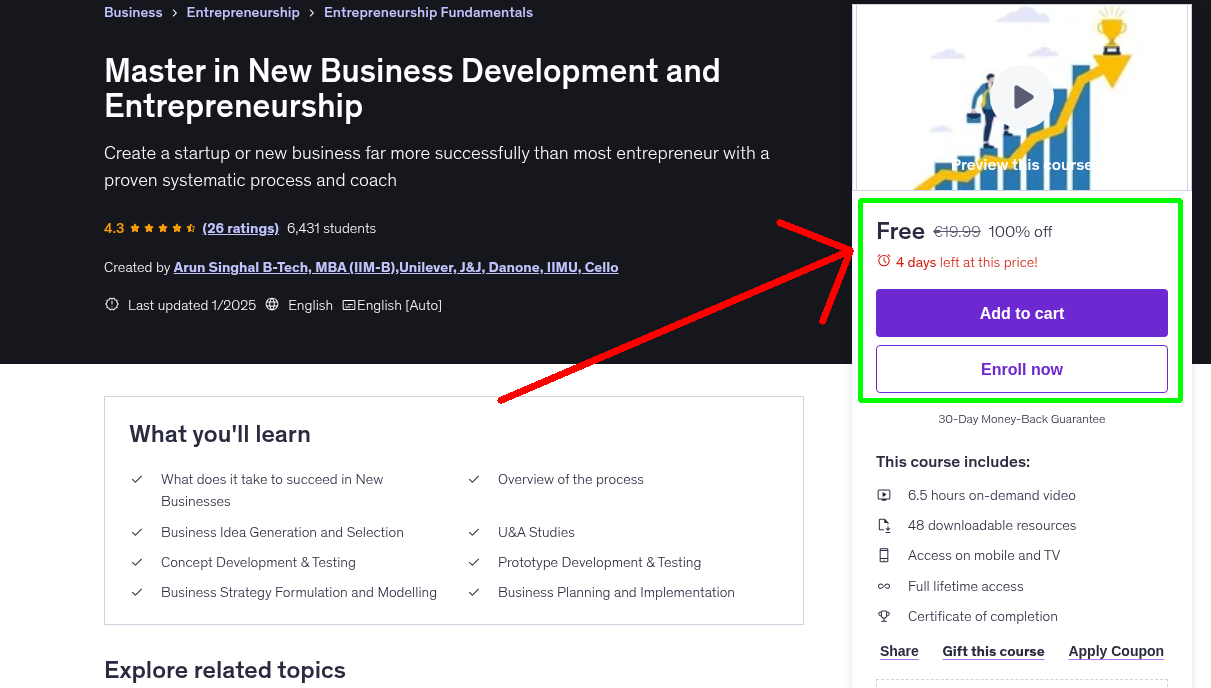Click the globe icon next to English

pos(272,304)
